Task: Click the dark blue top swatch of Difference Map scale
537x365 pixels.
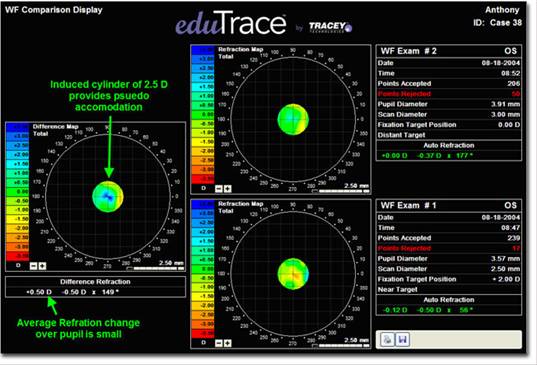Action: pyautogui.click(x=17, y=127)
